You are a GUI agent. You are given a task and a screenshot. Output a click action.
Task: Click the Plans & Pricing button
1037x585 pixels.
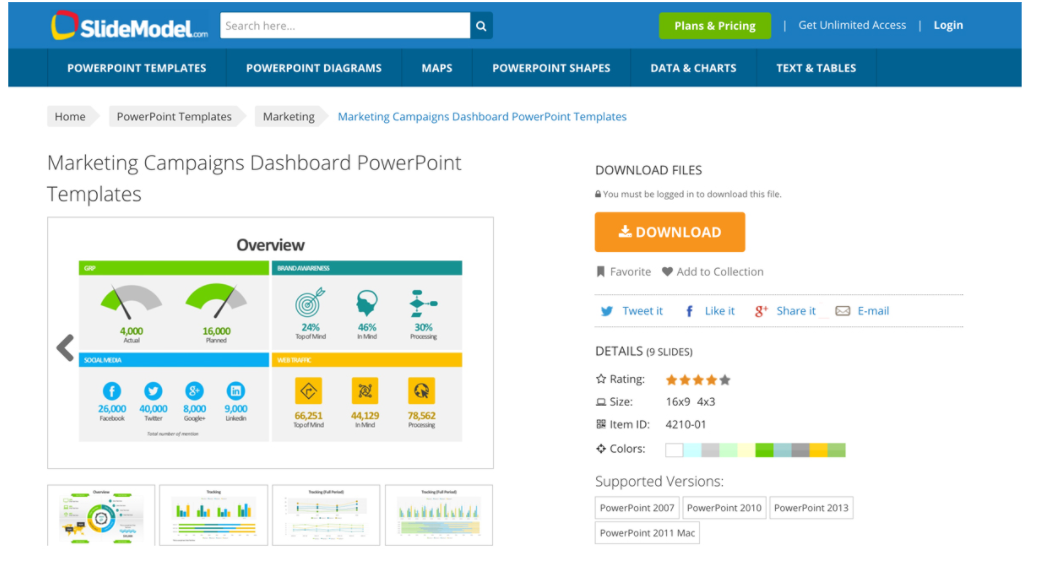(x=715, y=26)
